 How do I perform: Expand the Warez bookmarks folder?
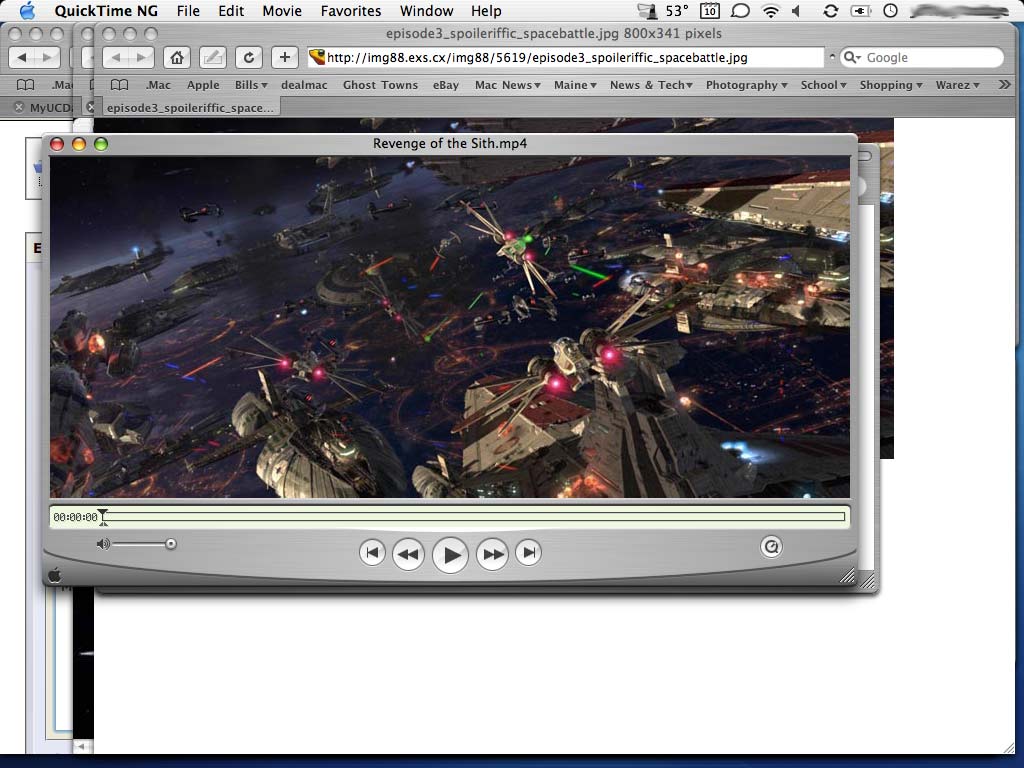click(x=957, y=85)
